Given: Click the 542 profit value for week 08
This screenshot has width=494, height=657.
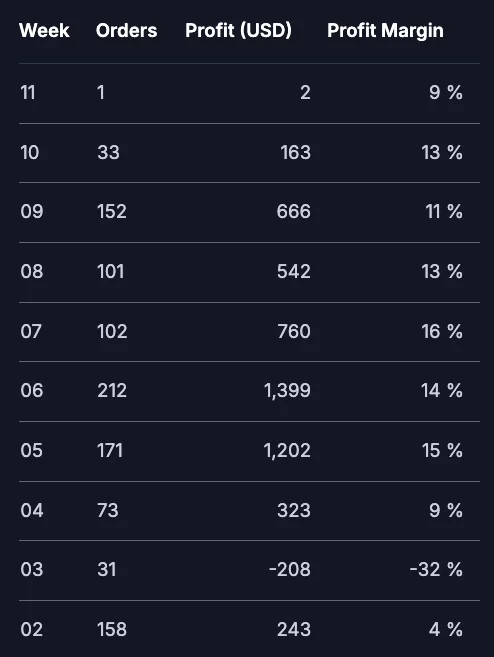Looking at the screenshot, I should coord(294,272).
